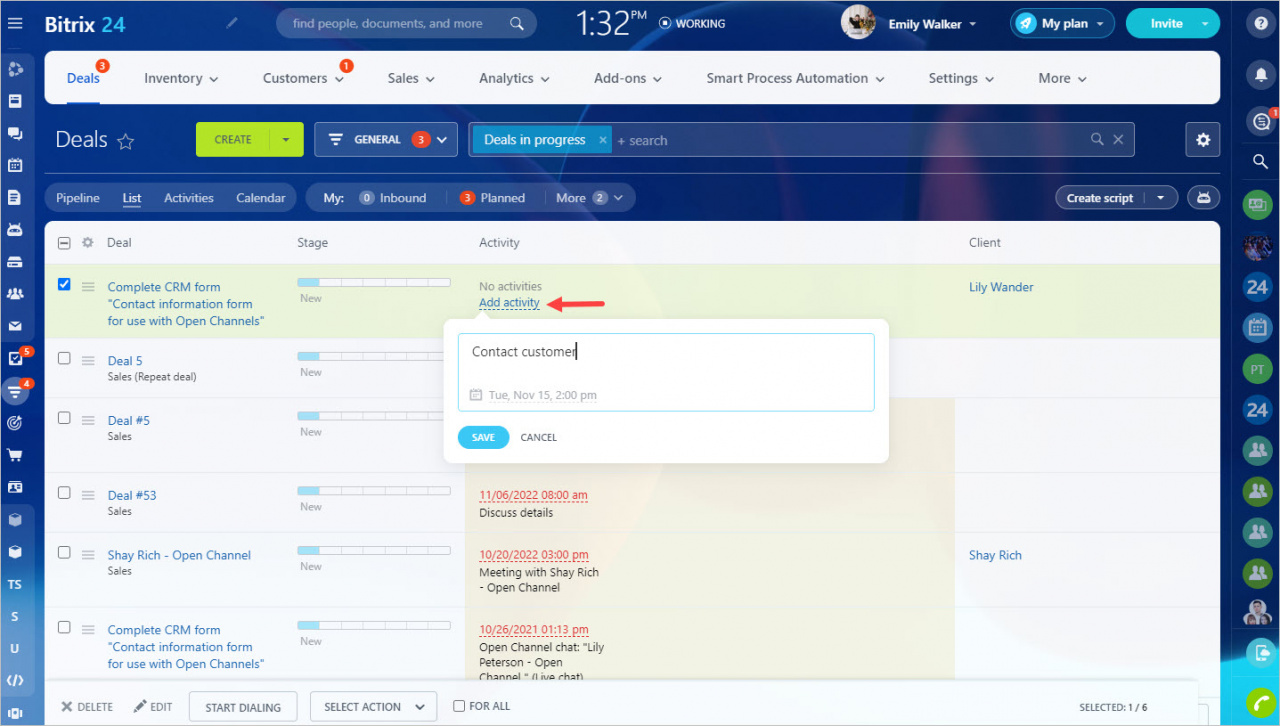Click stage bar of Shay Rich - Open Channel
The image size is (1280, 726).
tap(374, 551)
